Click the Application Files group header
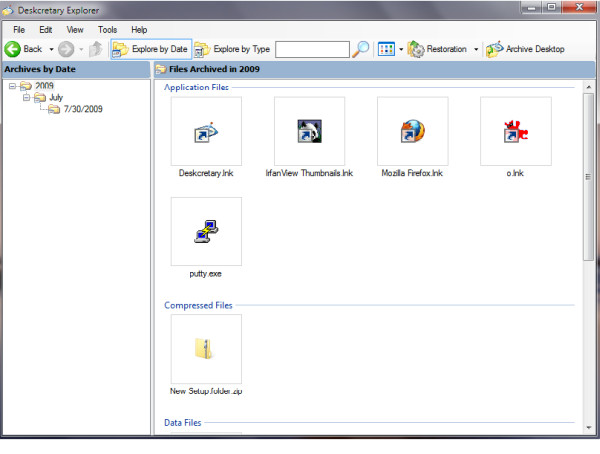Screen dimensions: 600x454 click(x=196, y=87)
